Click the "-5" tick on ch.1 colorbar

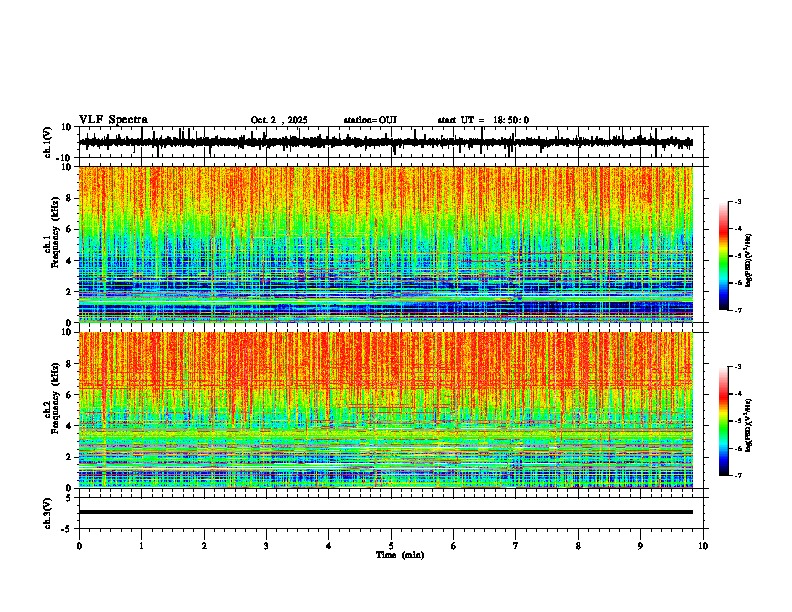pyautogui.click(x=737, y=256)
